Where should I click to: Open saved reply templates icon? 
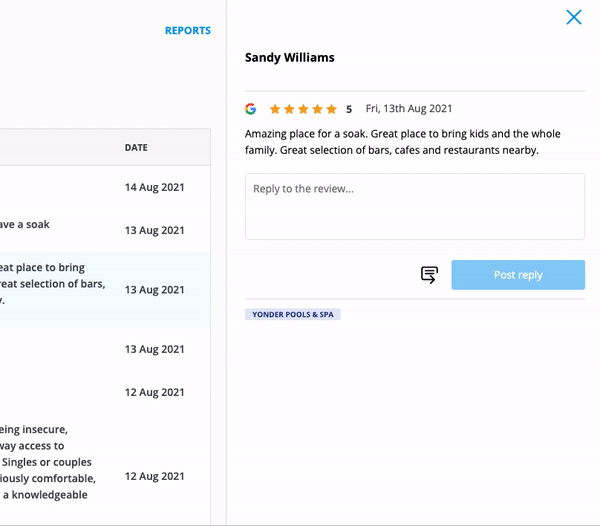click(x=429, y=275)
